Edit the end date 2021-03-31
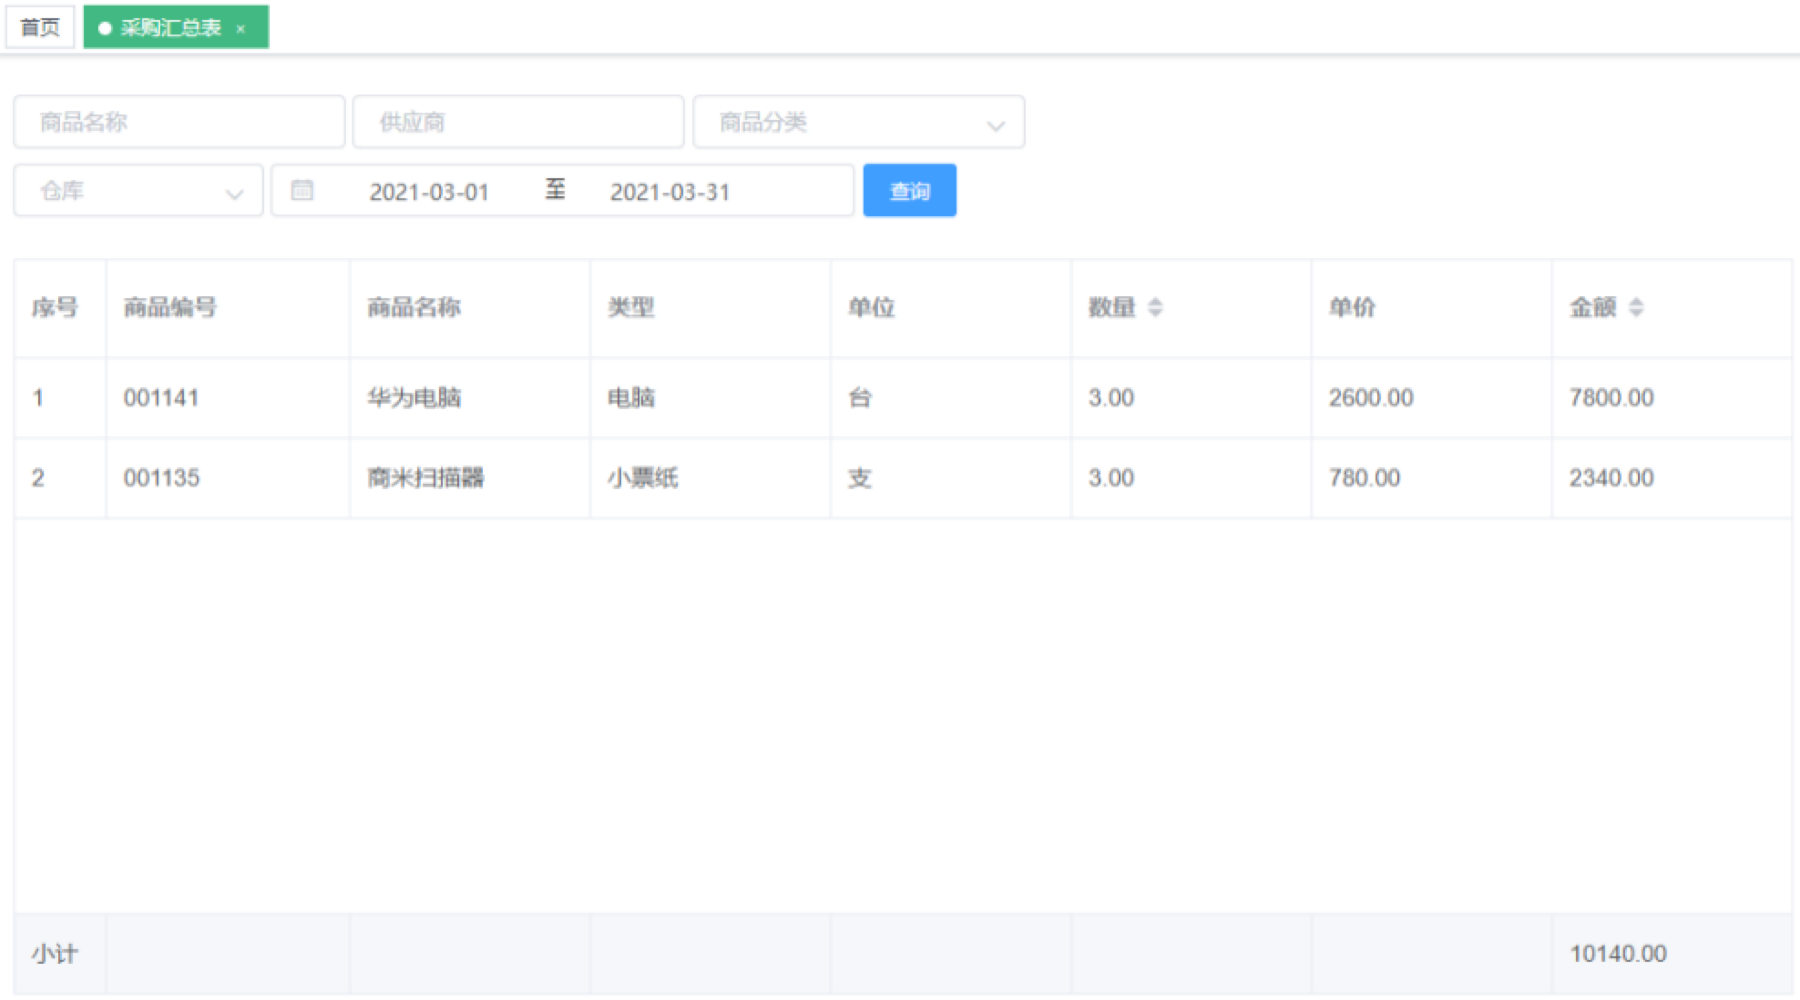This screenshot has width=1800, height=1000. pos(670,192)
